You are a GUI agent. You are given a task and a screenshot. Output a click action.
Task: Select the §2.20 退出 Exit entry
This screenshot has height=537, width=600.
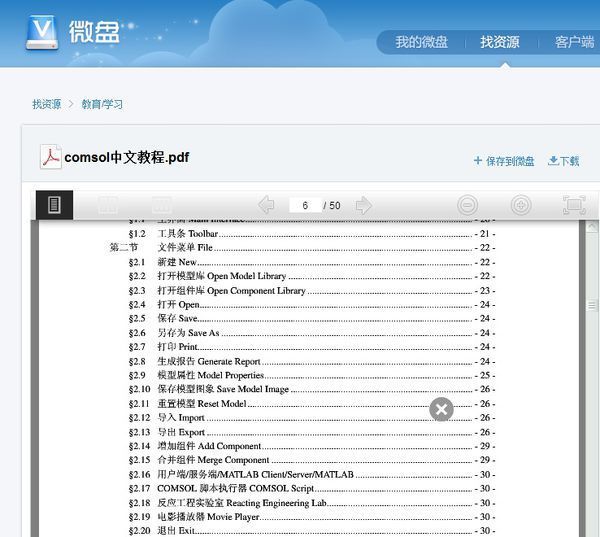[x=312, y=531]
